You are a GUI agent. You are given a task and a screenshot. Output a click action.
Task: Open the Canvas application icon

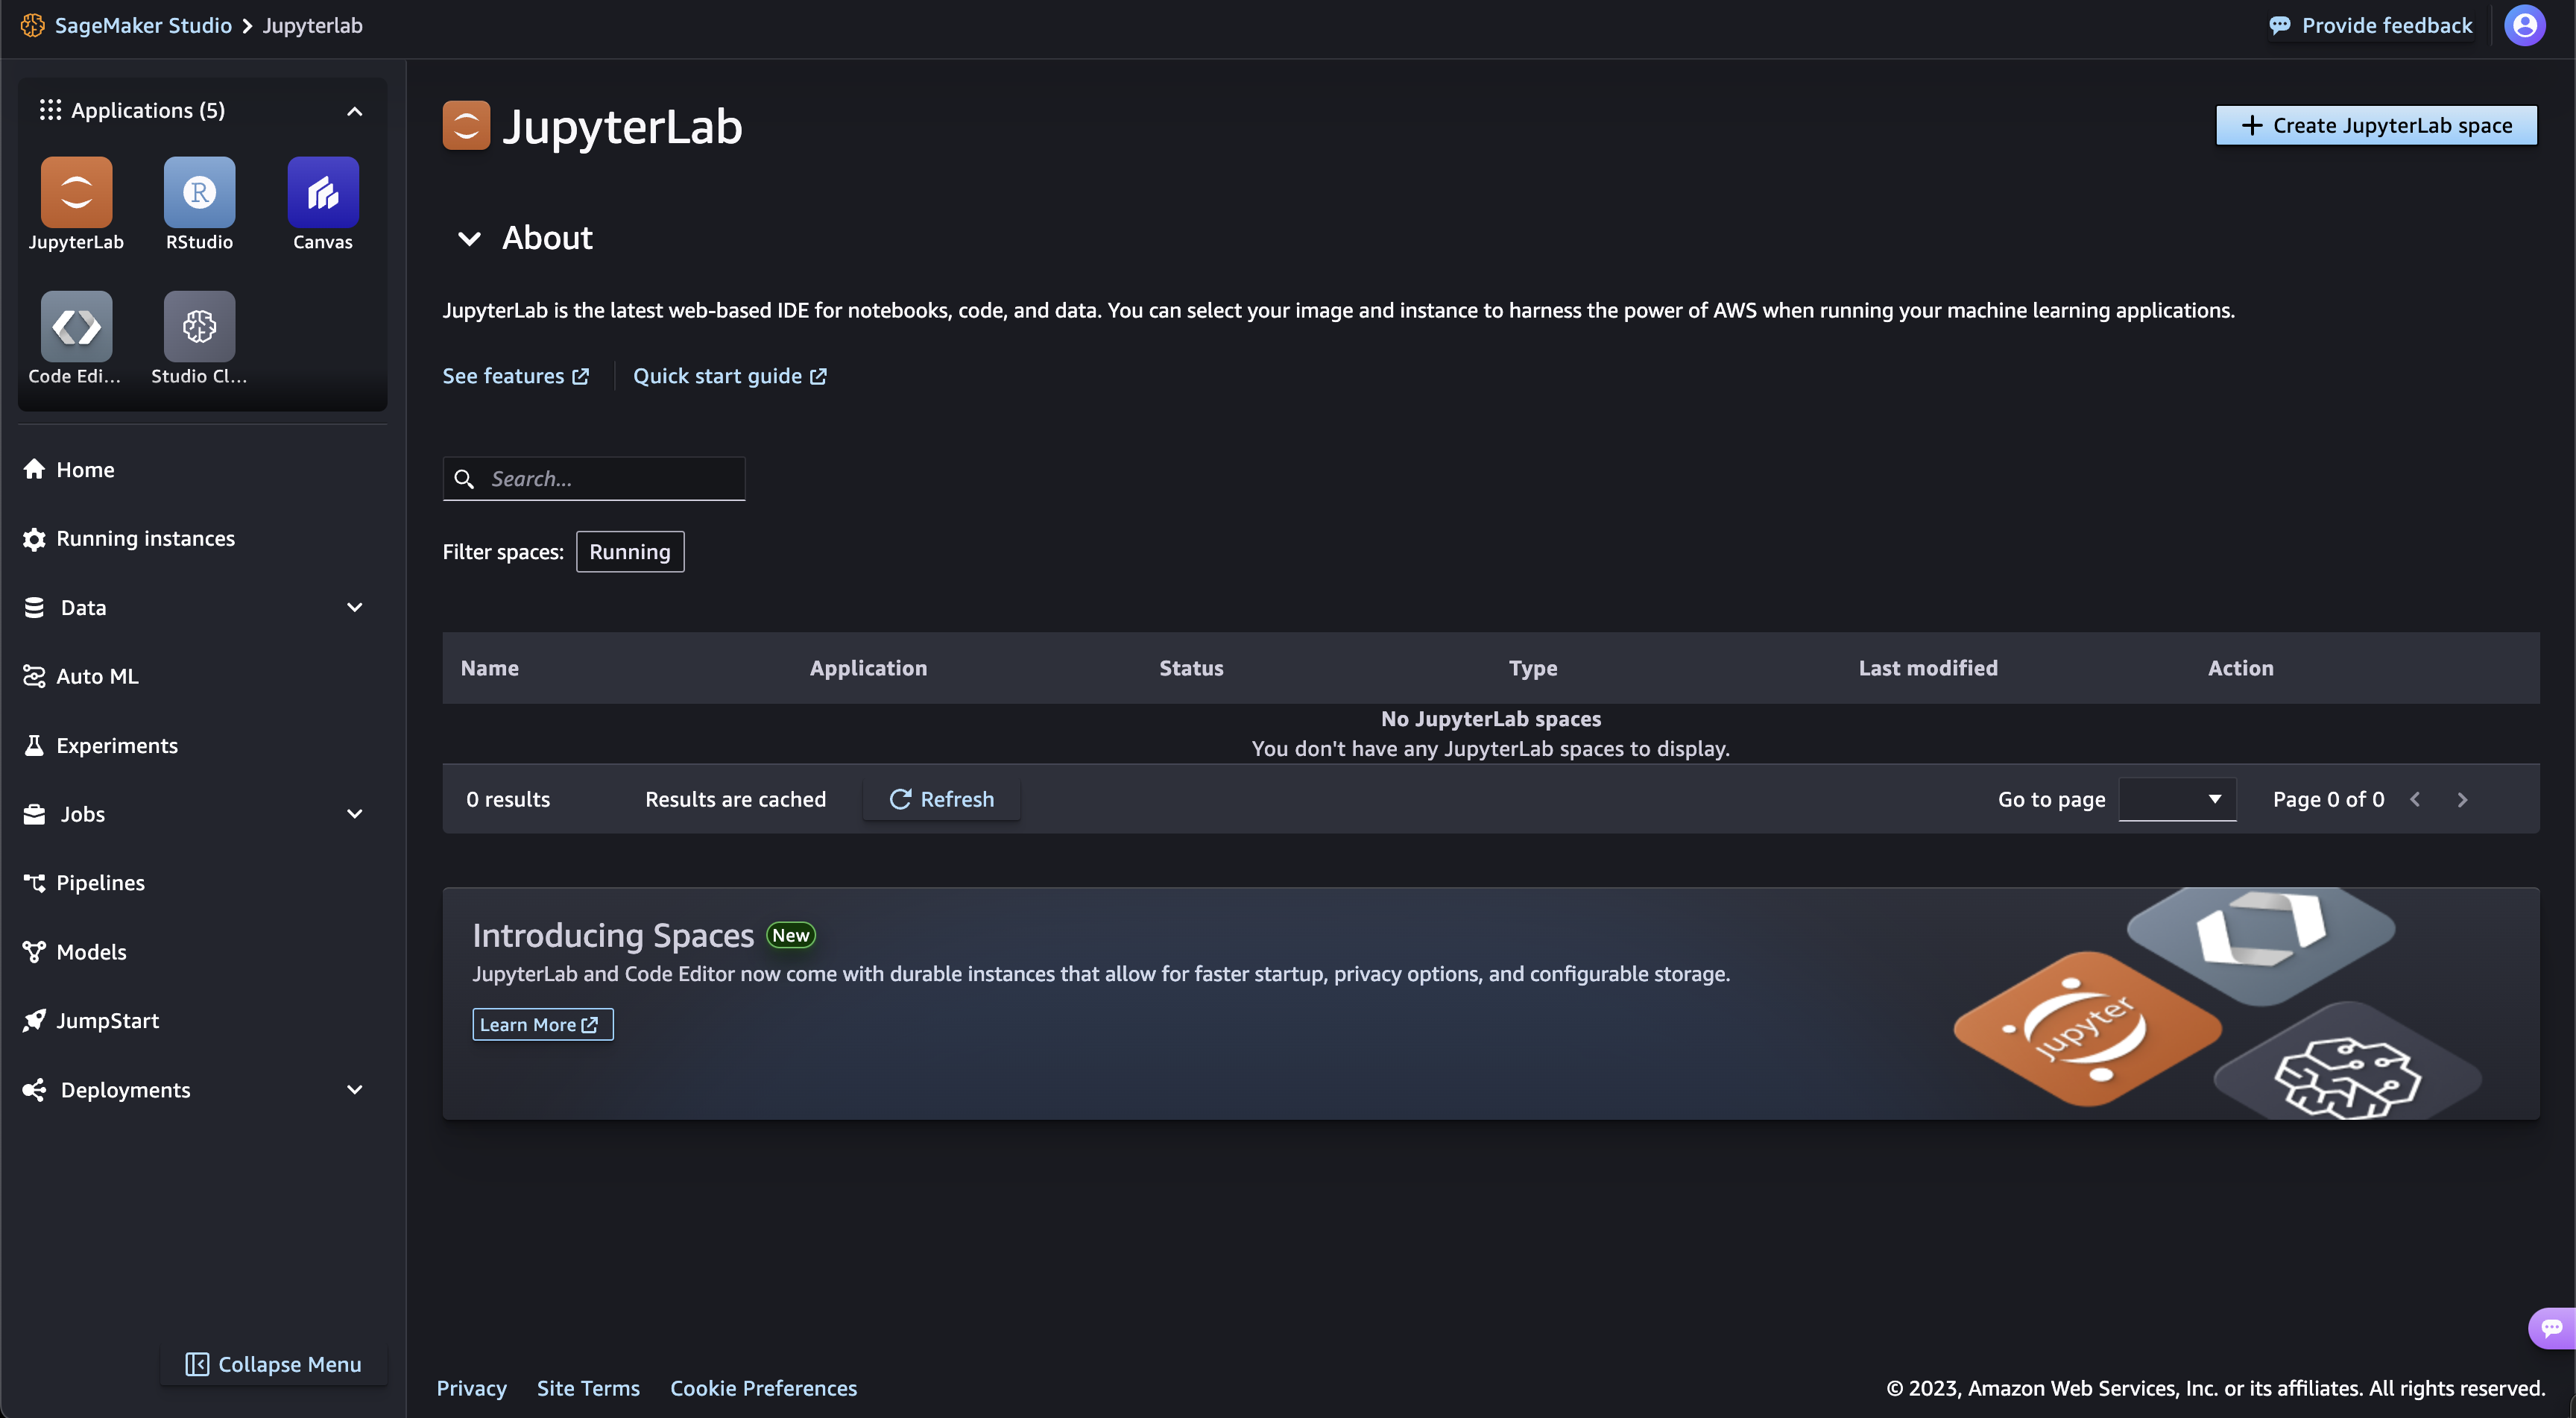(x=323, y=192)
